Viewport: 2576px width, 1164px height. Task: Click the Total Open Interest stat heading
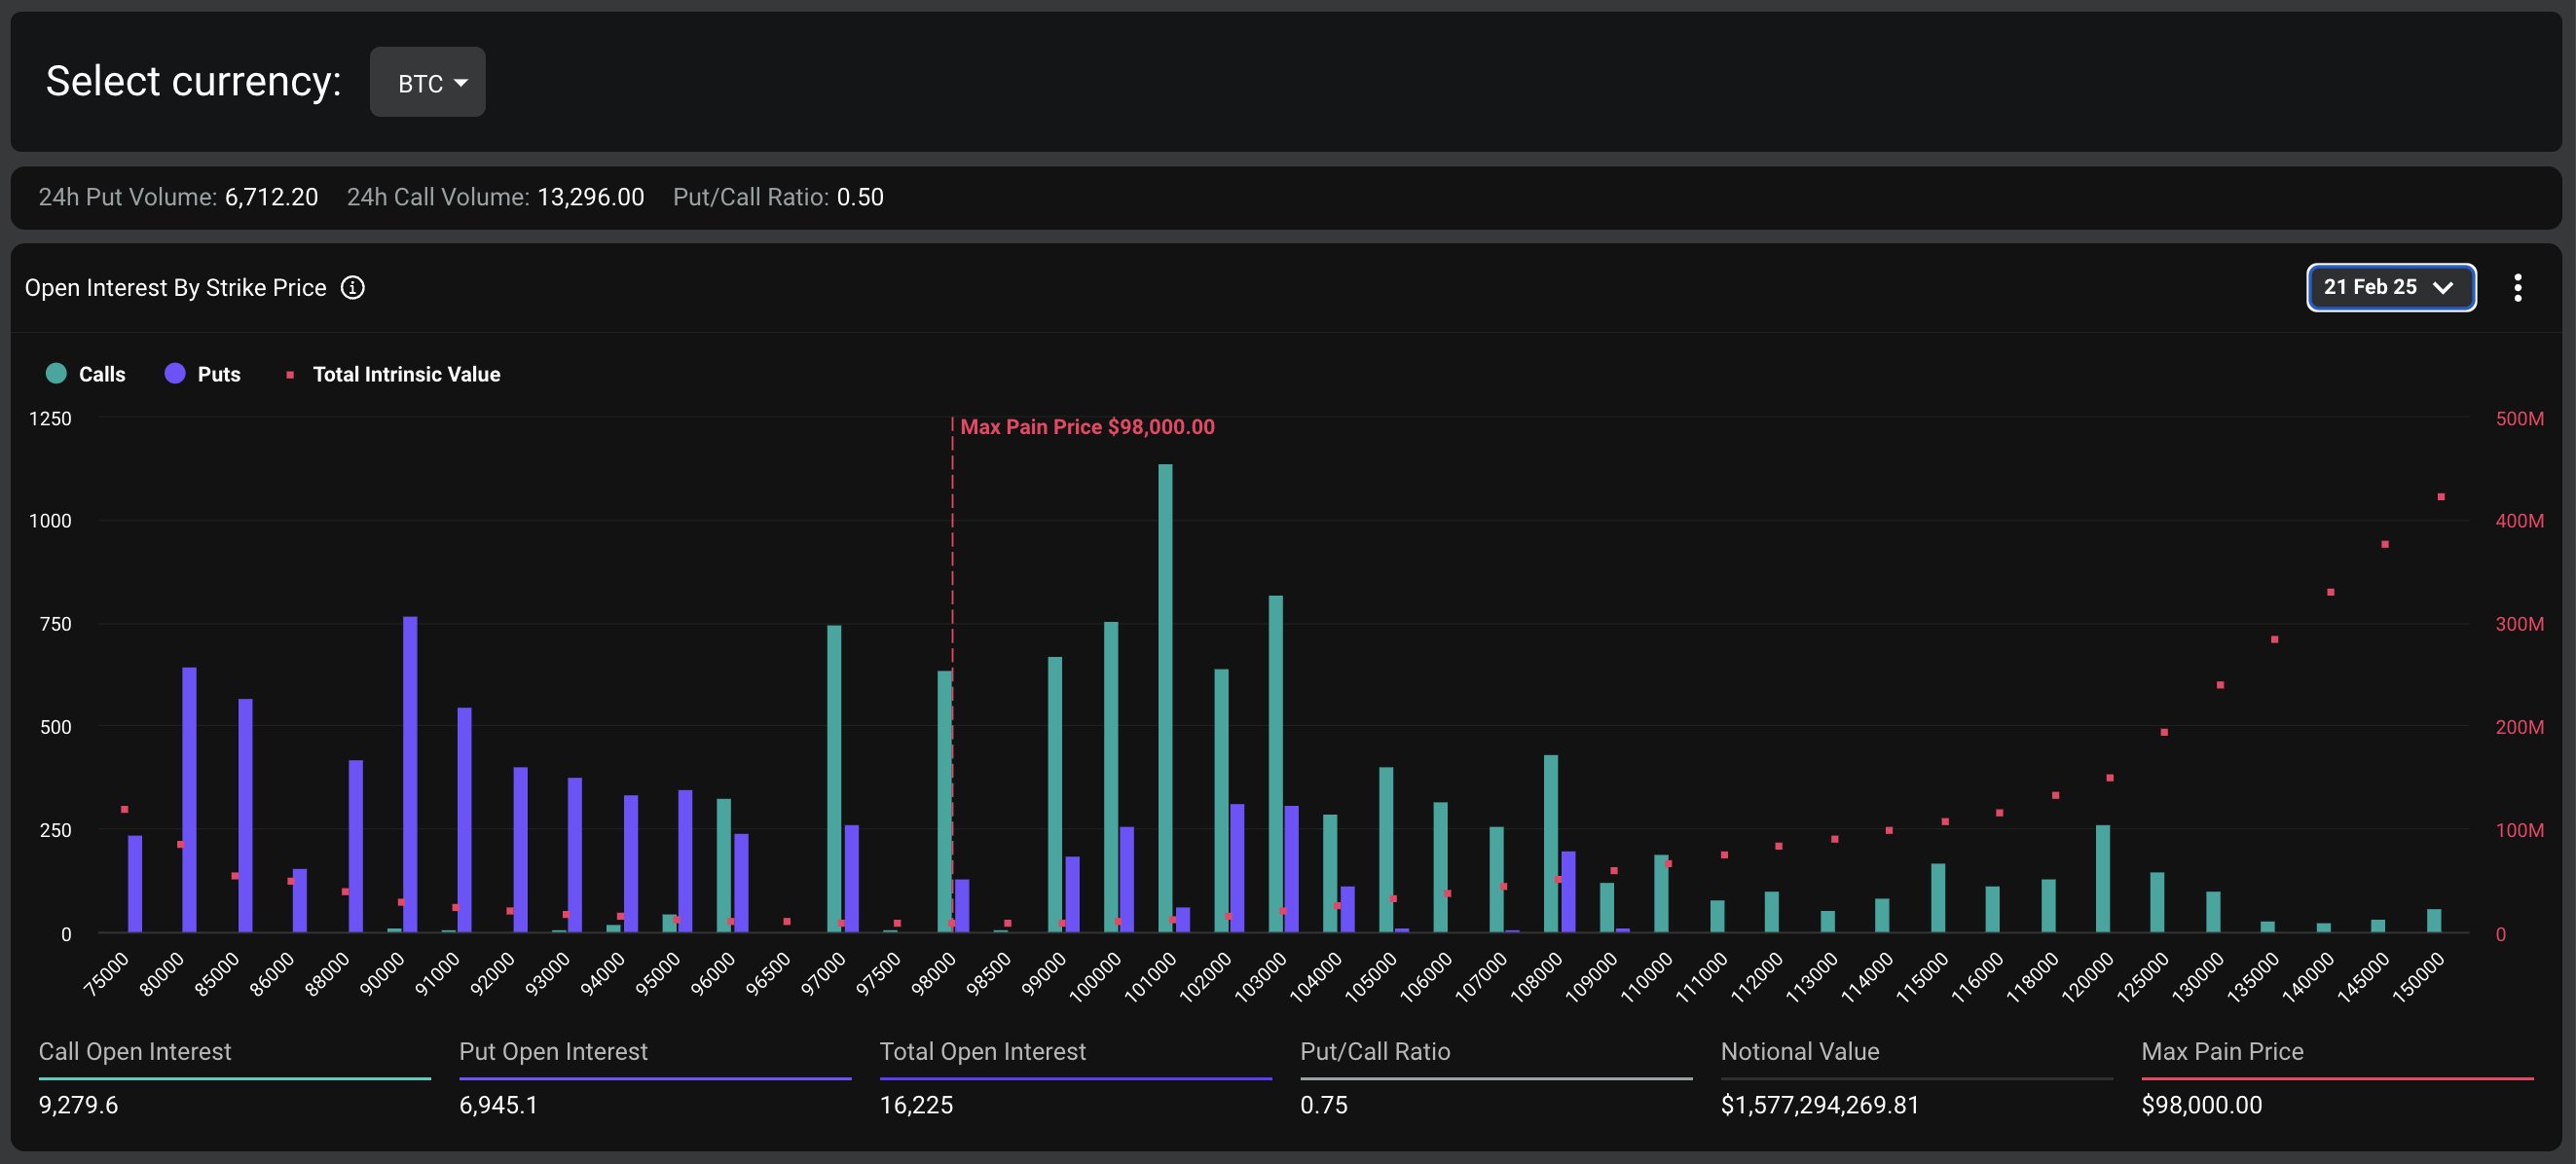pos(982,1051)
